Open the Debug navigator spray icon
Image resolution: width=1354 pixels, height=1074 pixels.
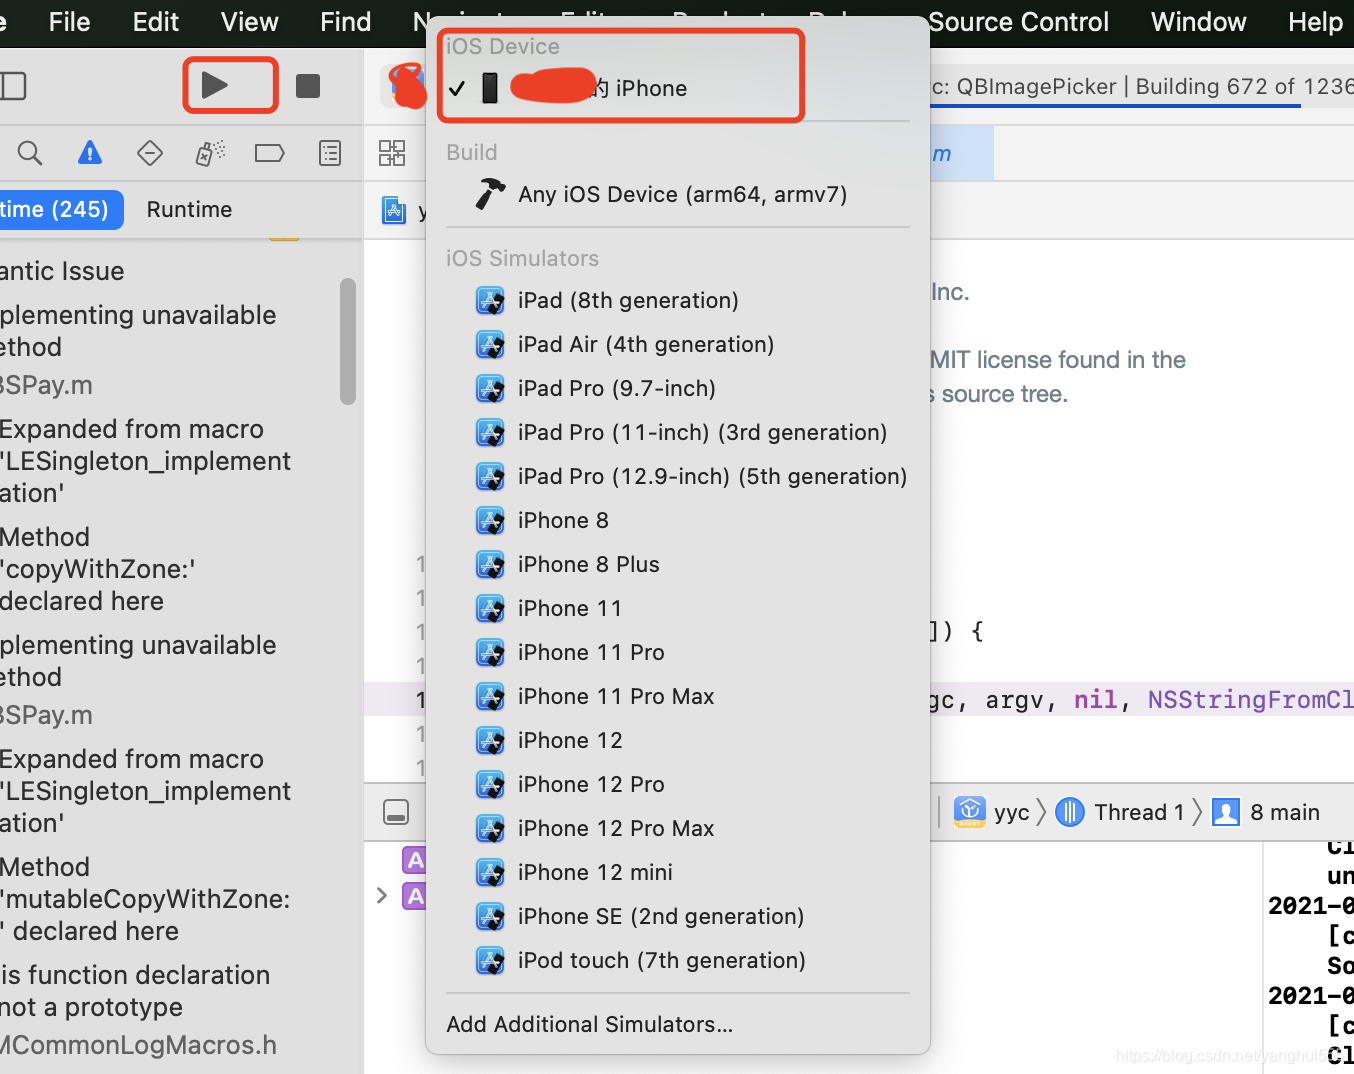click(x=210, y=153)
